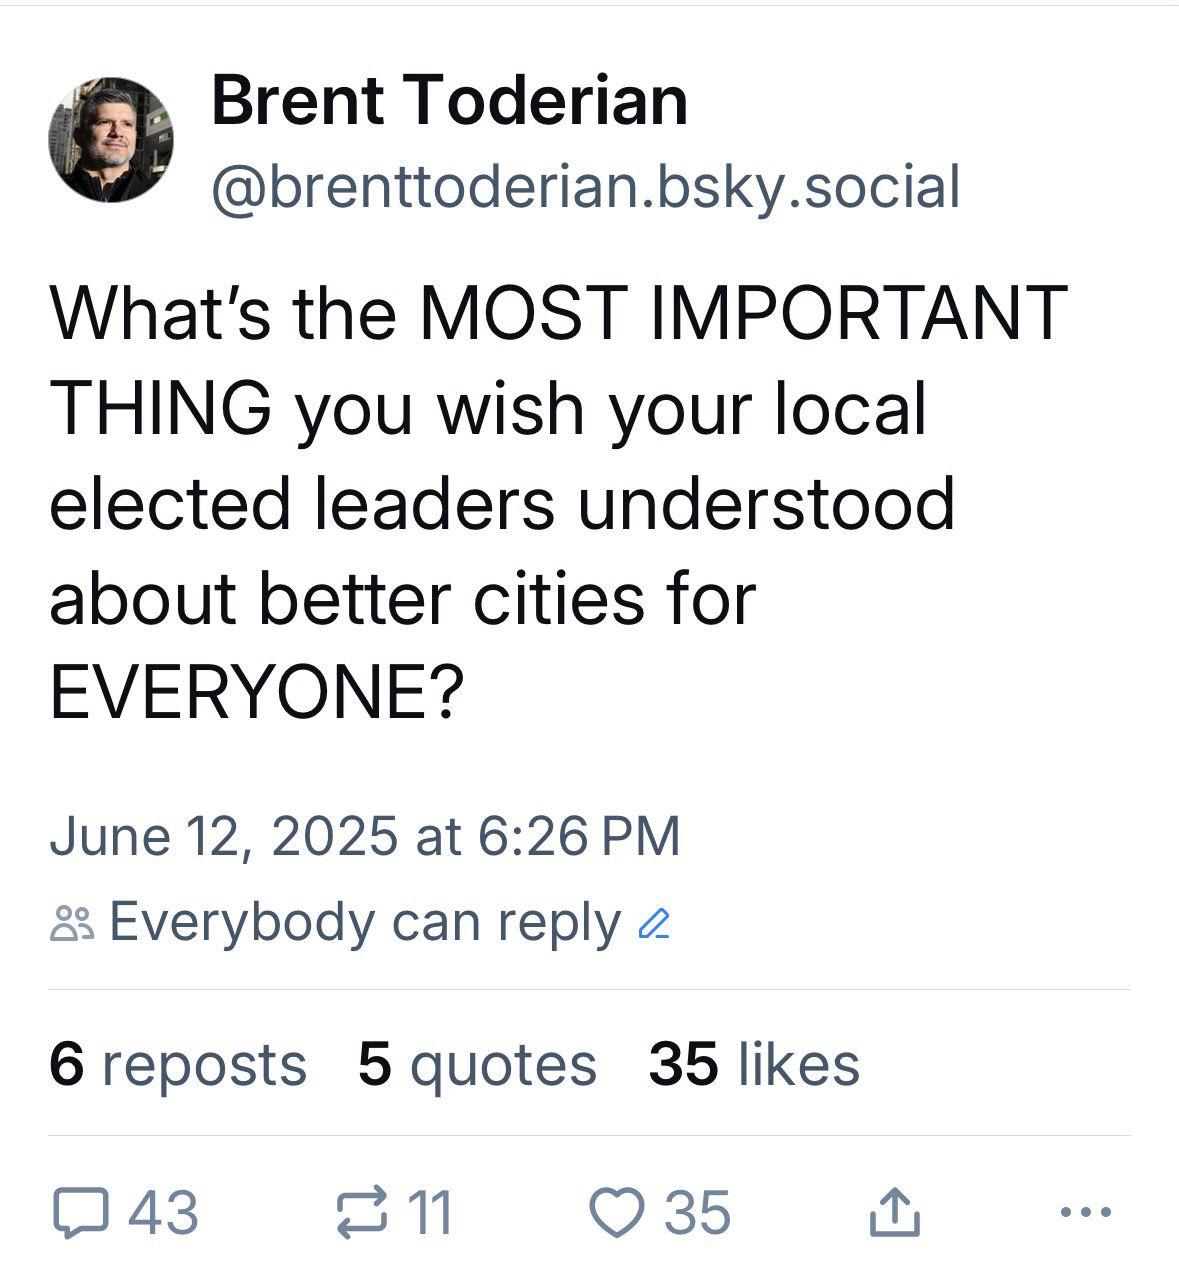
Task: Click the pencil edit reply-settings icon
Action: [x=653, y=924]
